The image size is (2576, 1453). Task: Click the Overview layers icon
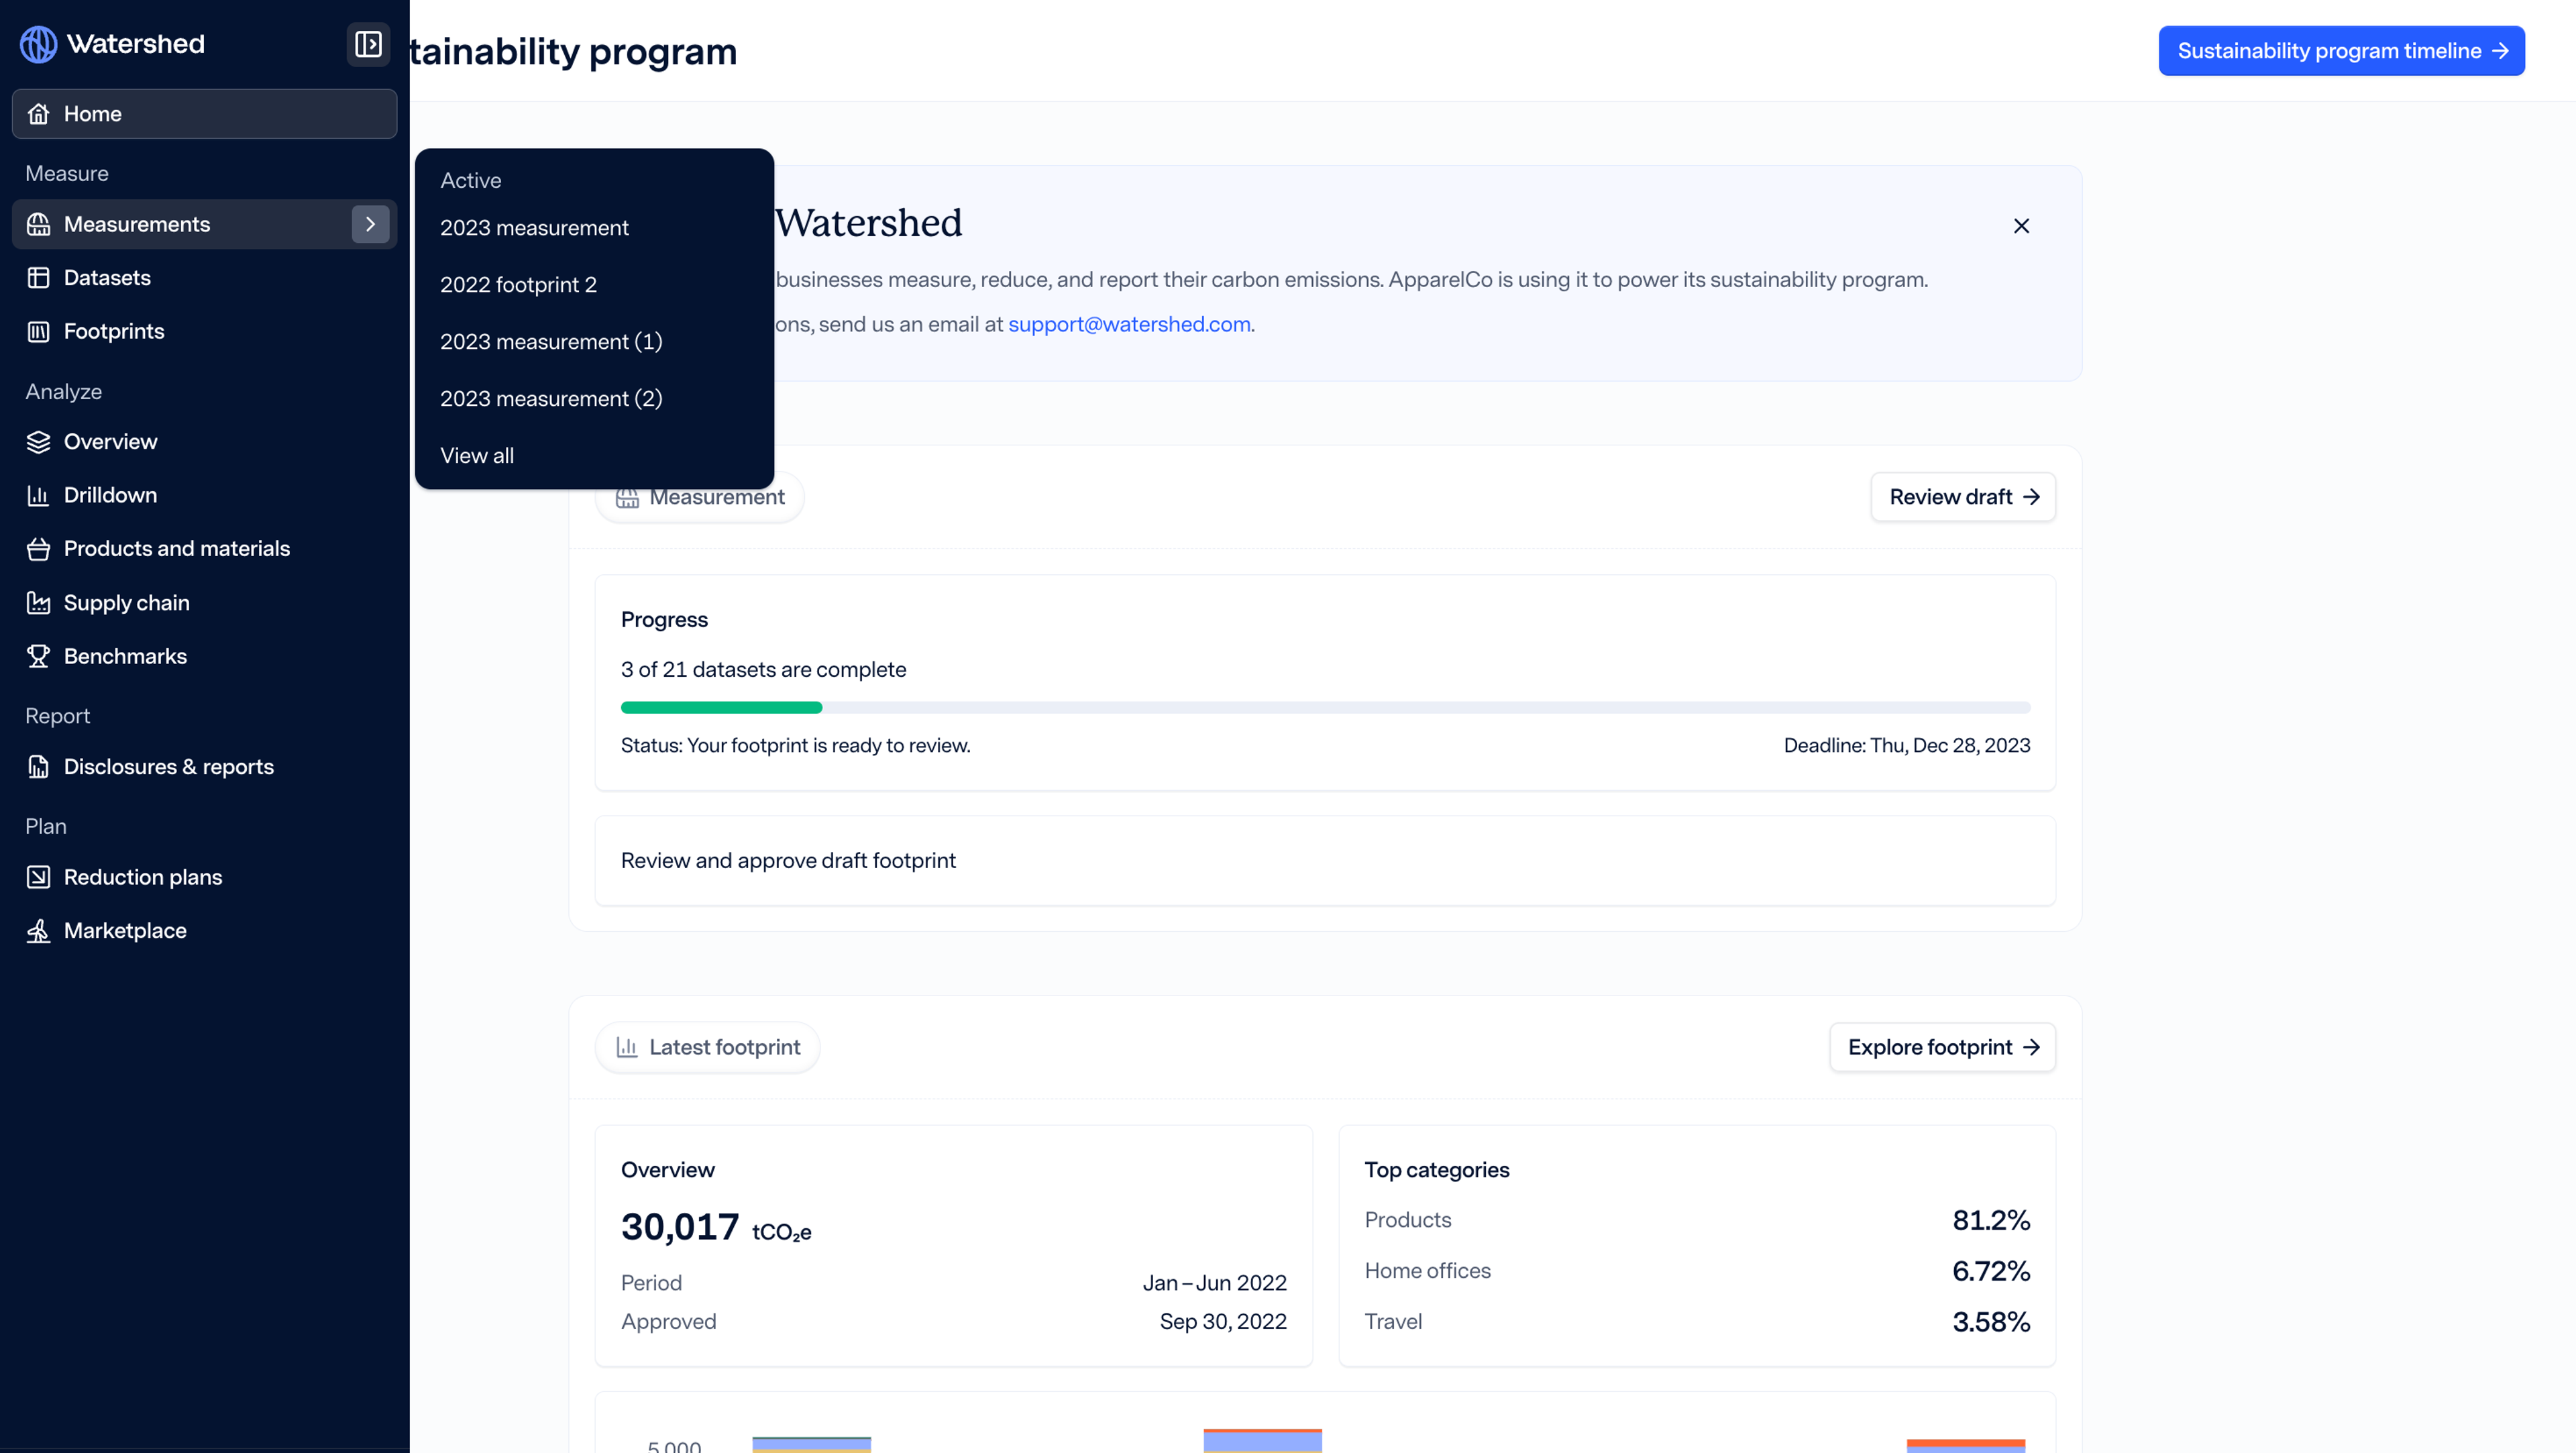(x=38, y=442)
